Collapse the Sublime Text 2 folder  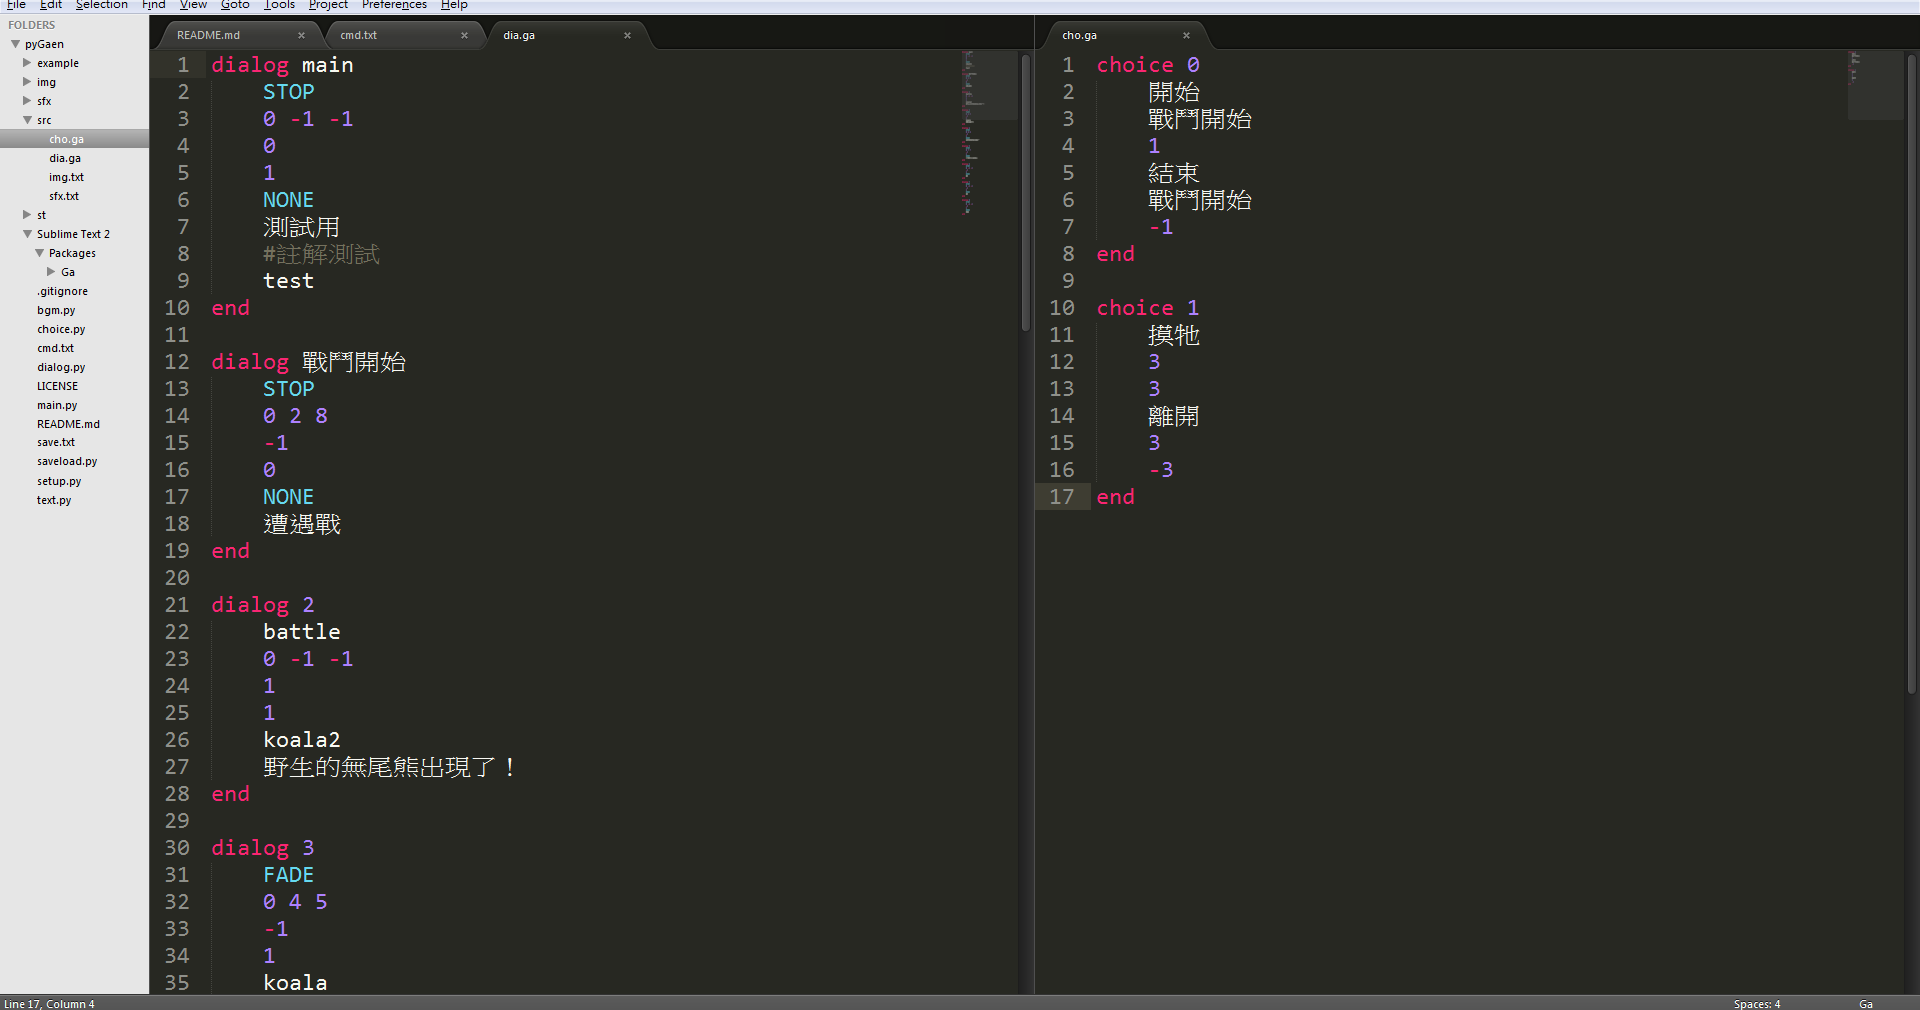click(x=27, y=234)
